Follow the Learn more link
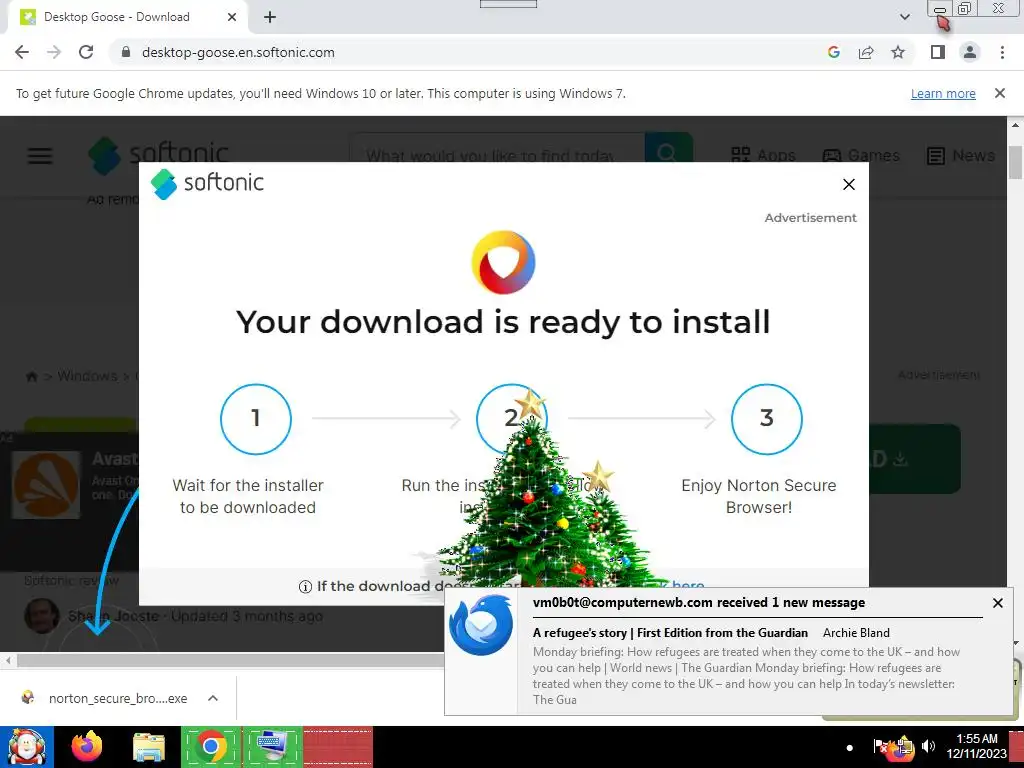Image resolution: width=1024 pixels, height=768 pixels. click(943, 93)
